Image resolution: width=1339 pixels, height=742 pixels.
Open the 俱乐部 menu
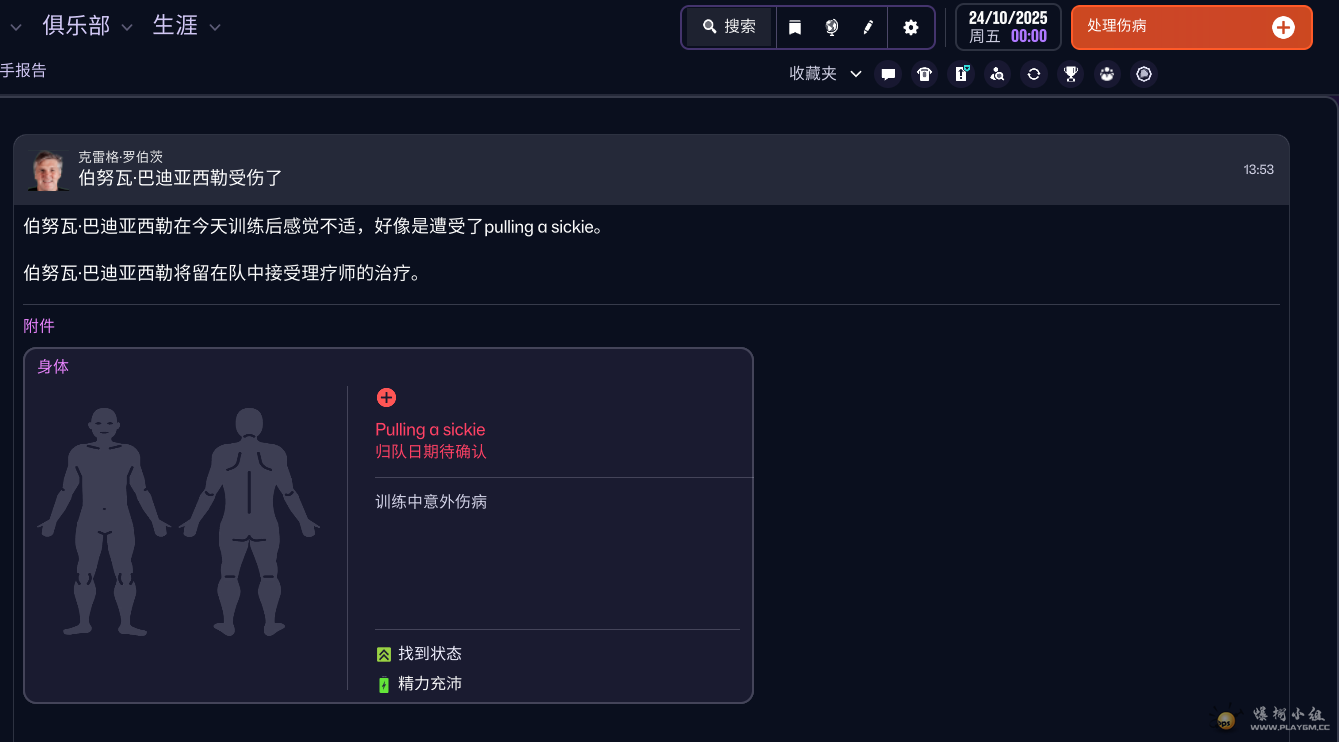(x=76, y=26)
